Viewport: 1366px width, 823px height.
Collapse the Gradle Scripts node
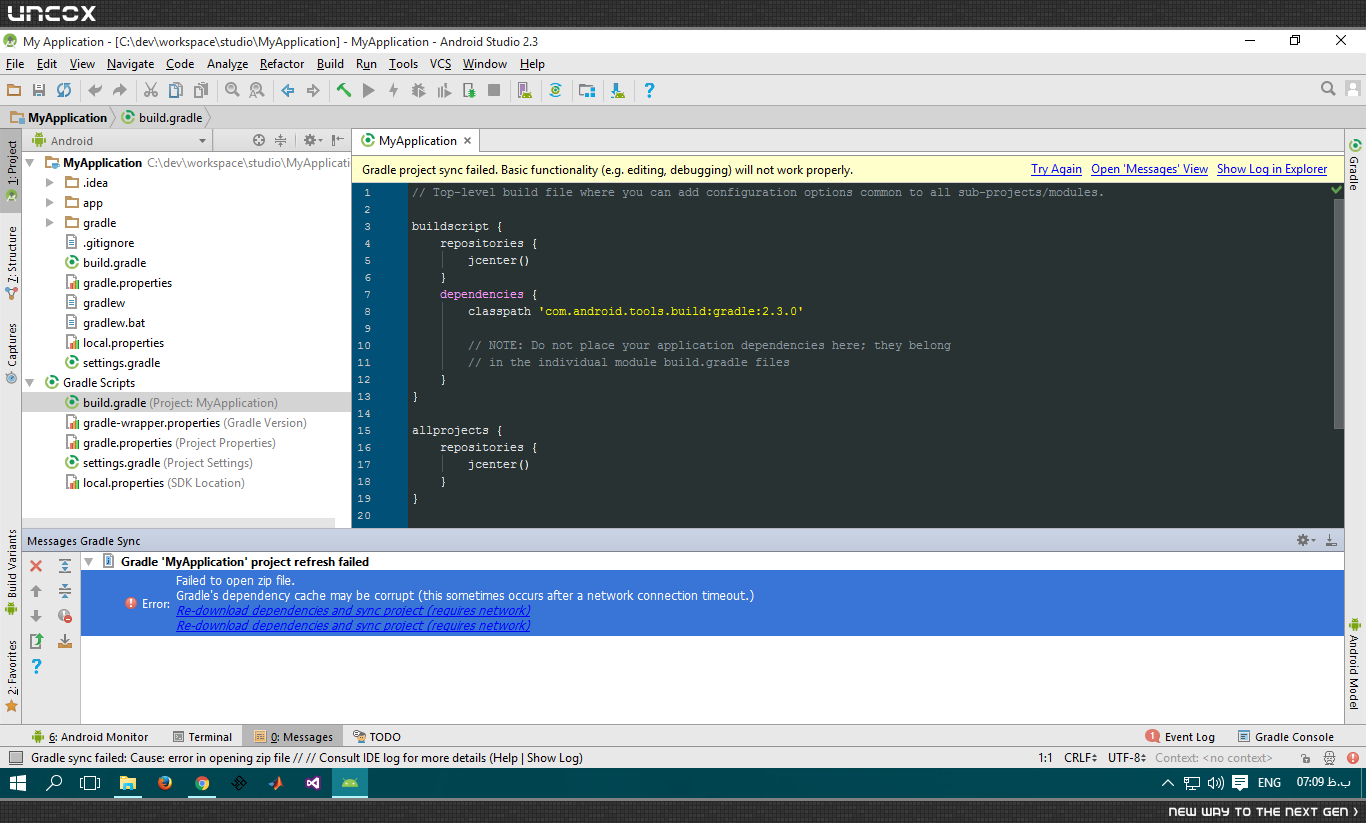point(30,383)
